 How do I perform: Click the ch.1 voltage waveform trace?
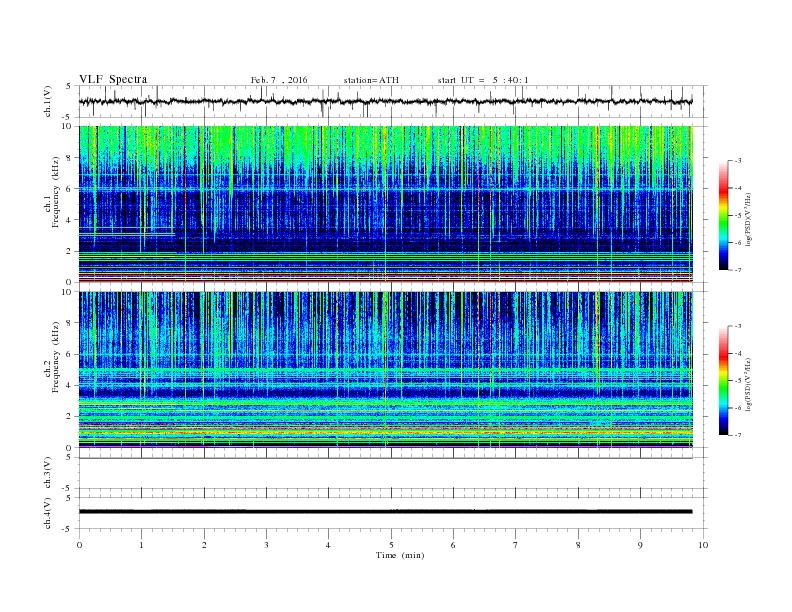(385, 101)
